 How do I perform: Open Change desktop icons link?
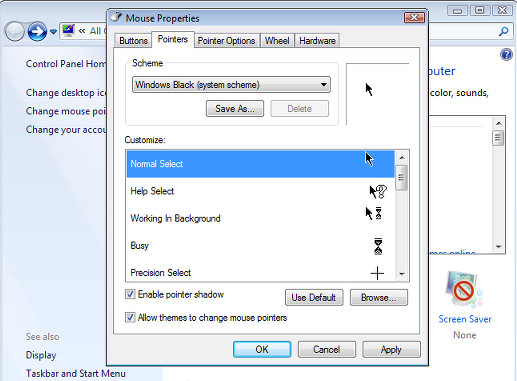pos(66,93)
